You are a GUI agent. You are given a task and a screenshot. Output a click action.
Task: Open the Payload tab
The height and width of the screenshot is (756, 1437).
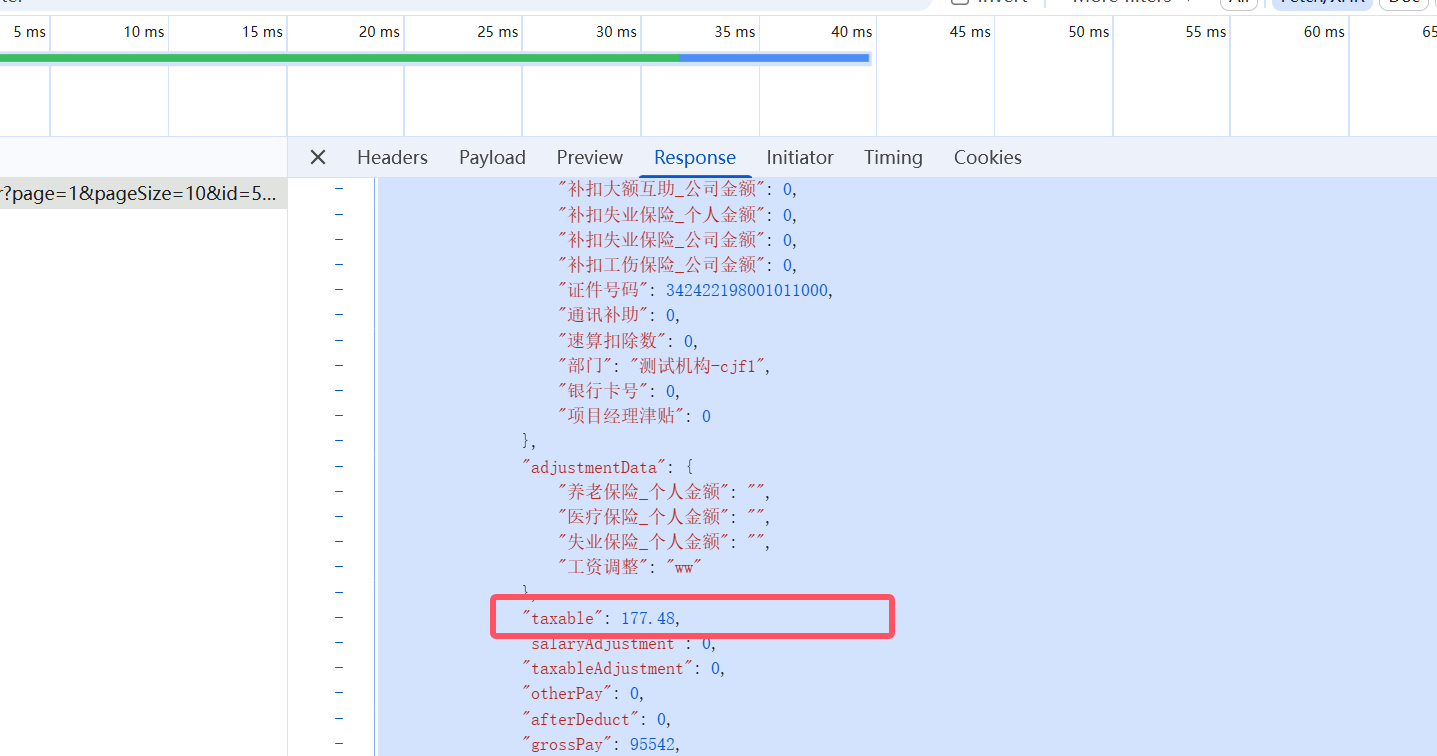pyautogui.click(x=492, y=157)
